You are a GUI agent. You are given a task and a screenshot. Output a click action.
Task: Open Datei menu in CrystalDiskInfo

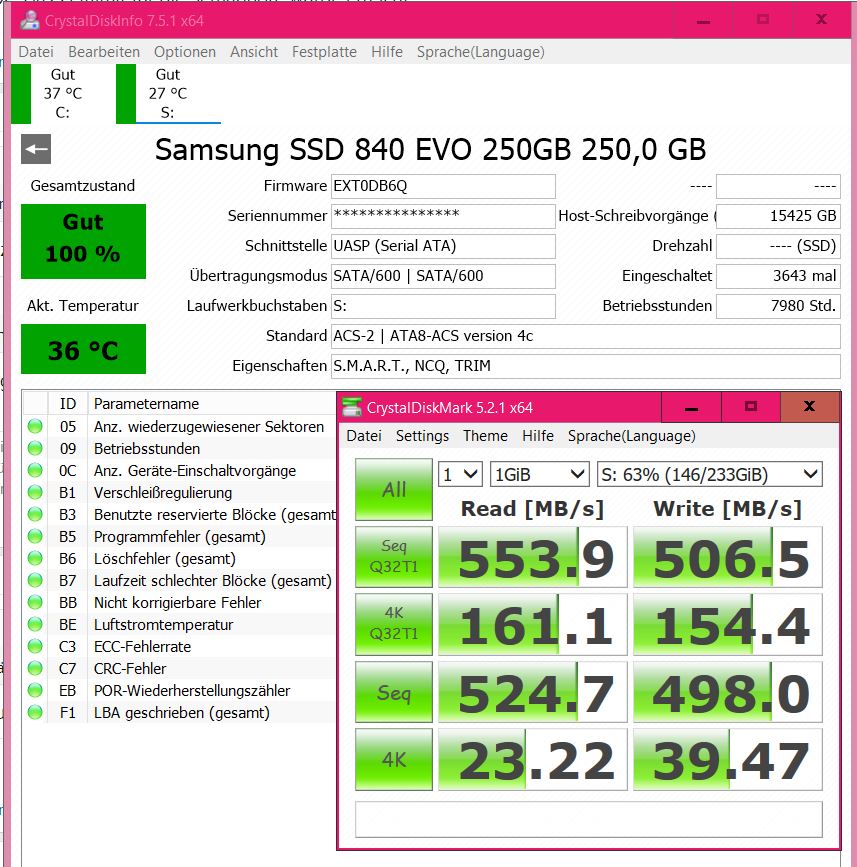36,52
